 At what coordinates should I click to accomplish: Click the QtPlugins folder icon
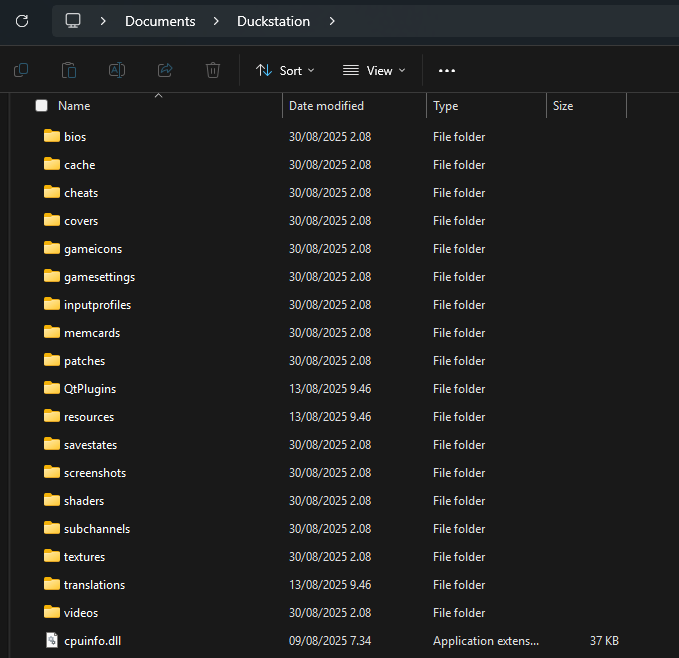click(52, 388)
